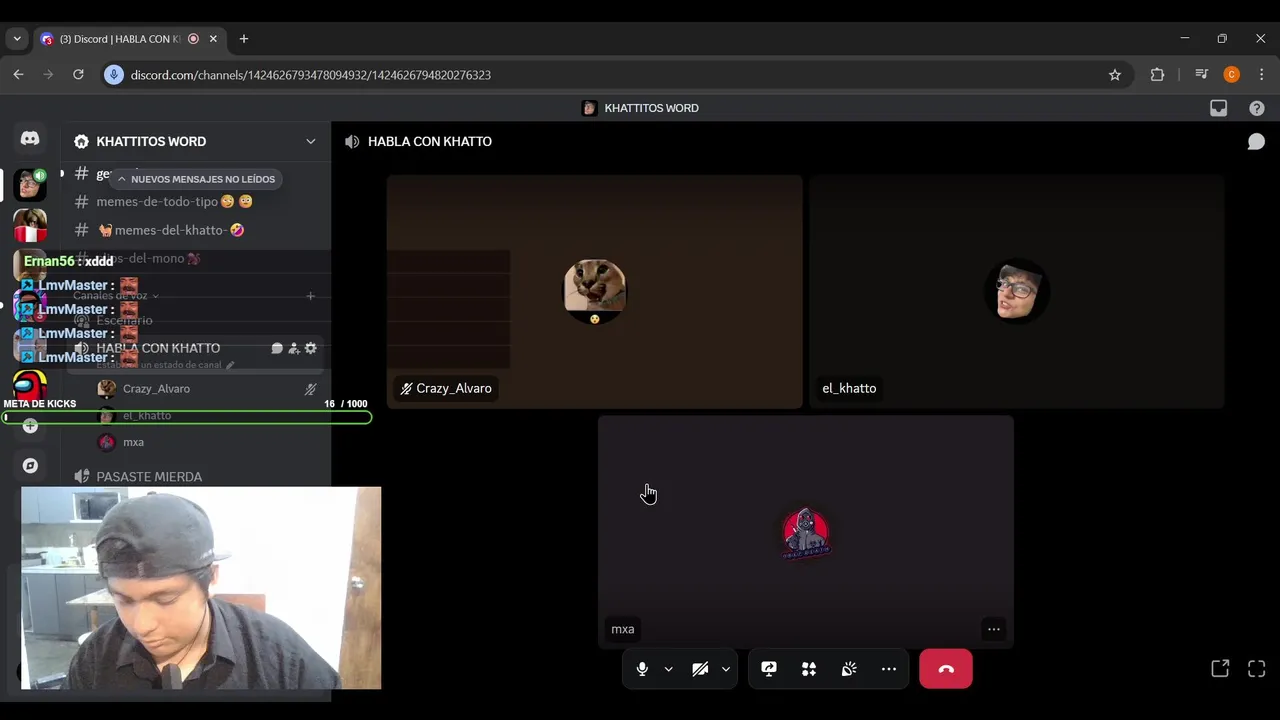1280x720 pixels.
Task: Focus the el_khatto video tile
Action: (1017, 292)
